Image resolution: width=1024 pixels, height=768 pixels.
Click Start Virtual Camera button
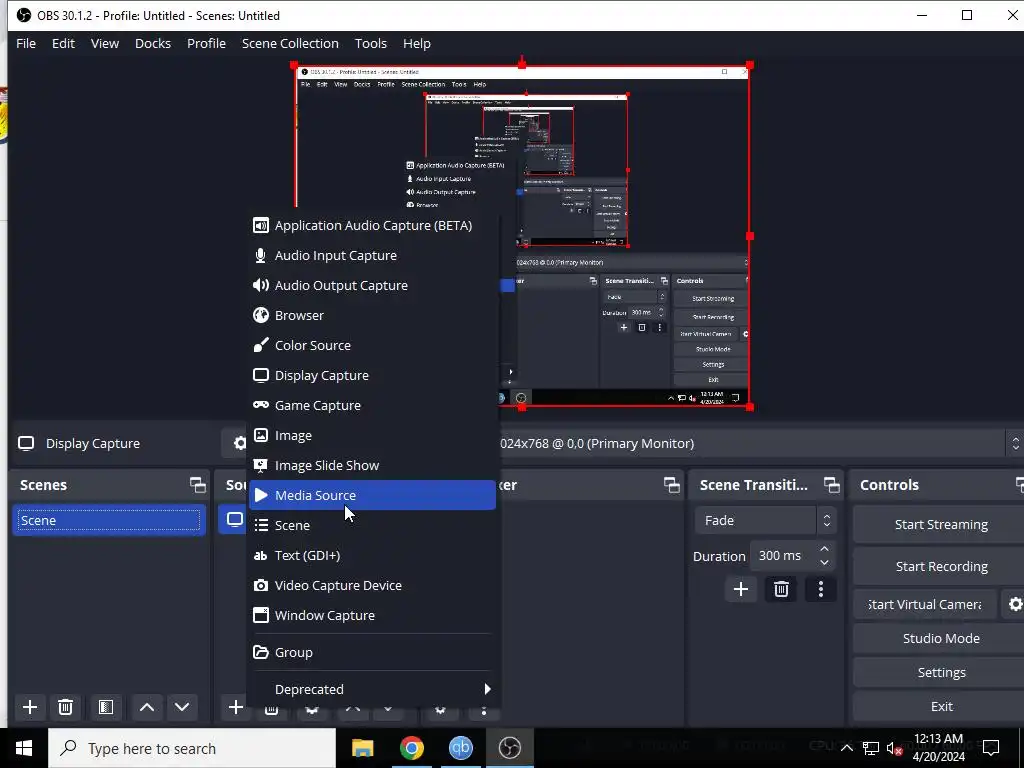pyautogui.click(x=925, y=604)
